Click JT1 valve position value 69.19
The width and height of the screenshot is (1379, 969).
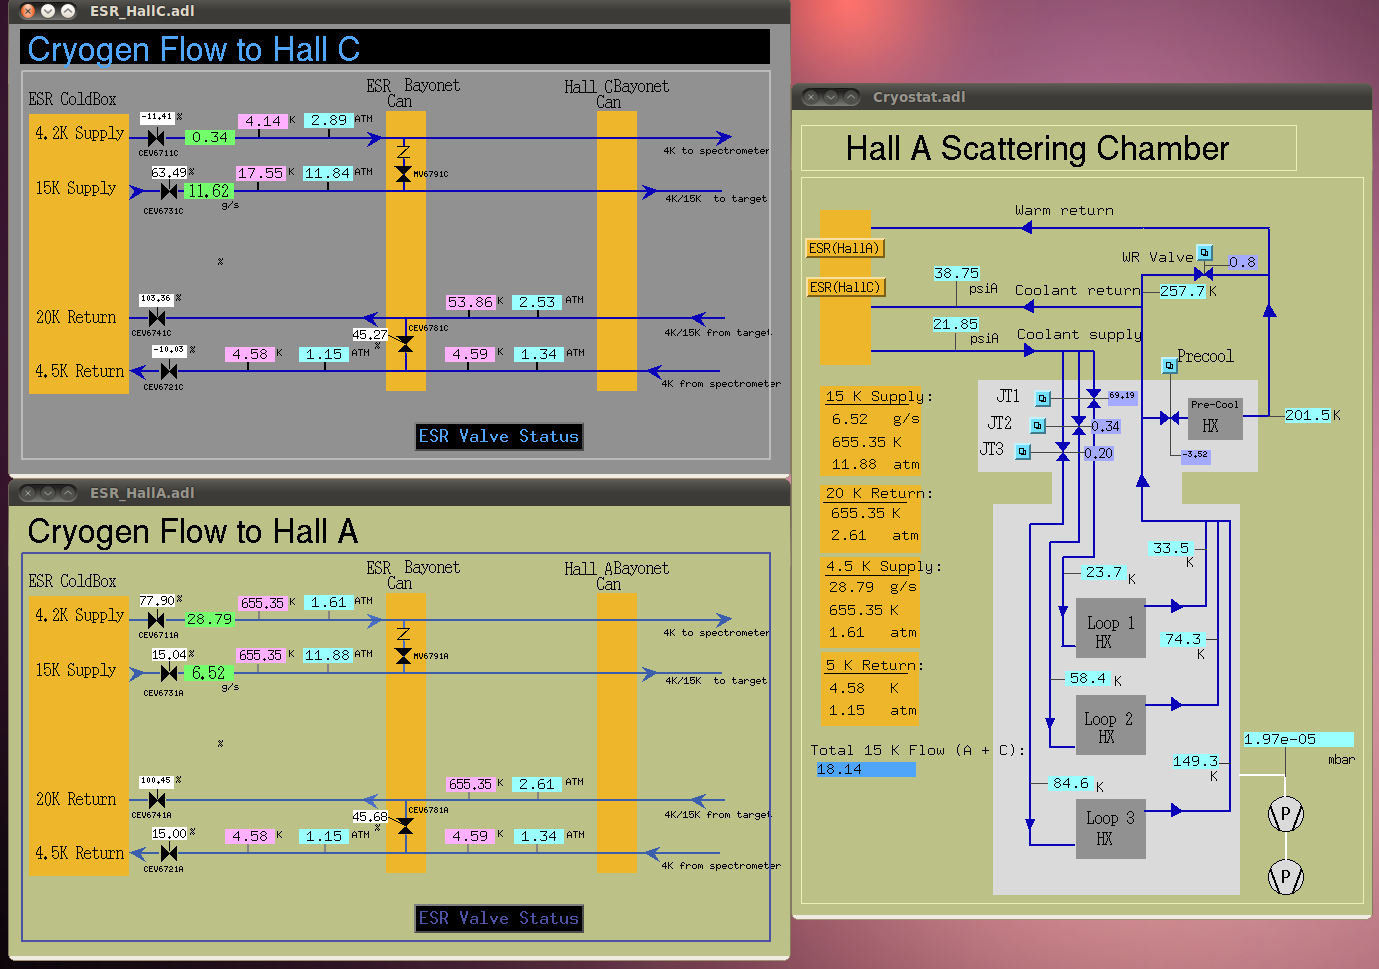pyautogui.click(x=1121, y=396)
